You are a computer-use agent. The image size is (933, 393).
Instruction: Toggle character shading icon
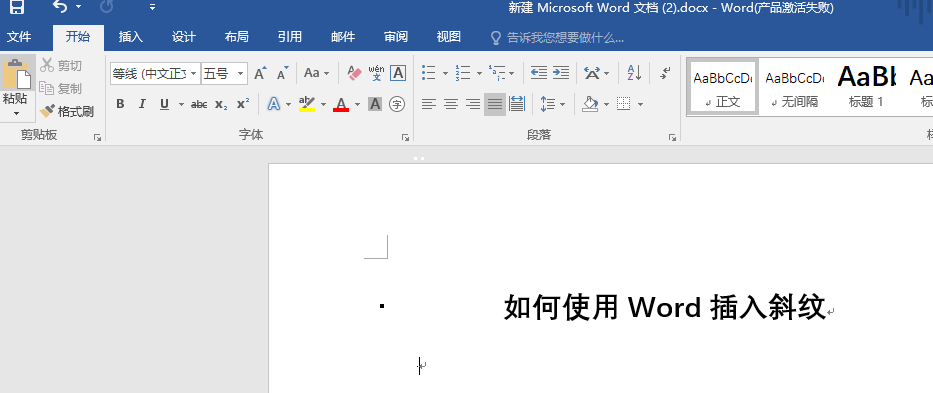[375, 104]
